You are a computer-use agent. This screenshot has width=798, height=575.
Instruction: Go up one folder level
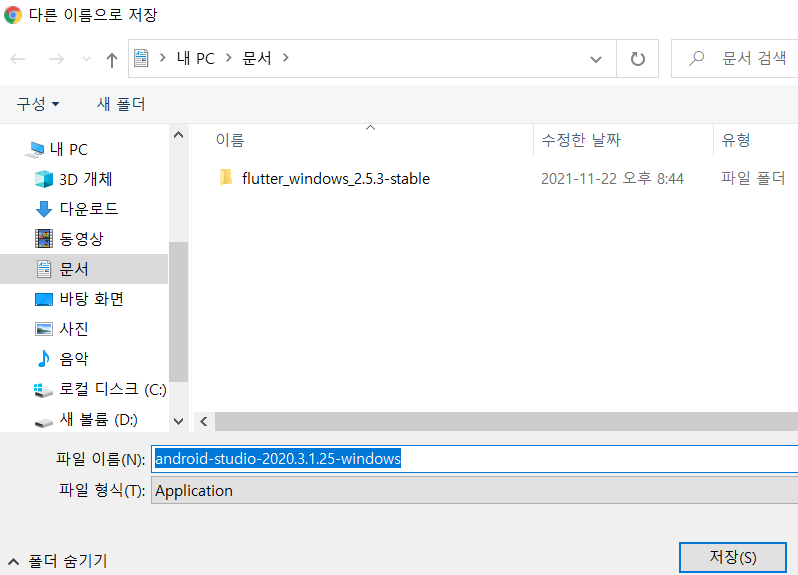pos(111,60)
